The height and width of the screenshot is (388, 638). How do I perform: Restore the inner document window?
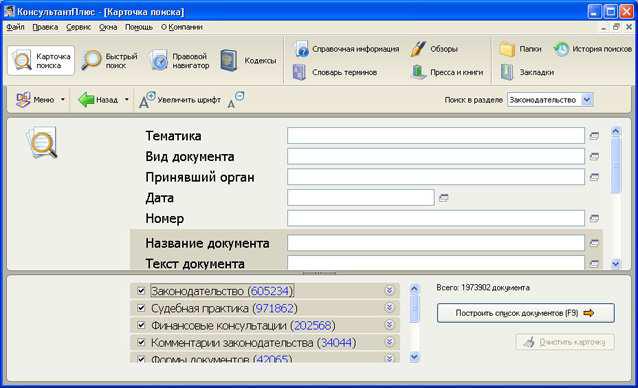click(x=616, y=27)
